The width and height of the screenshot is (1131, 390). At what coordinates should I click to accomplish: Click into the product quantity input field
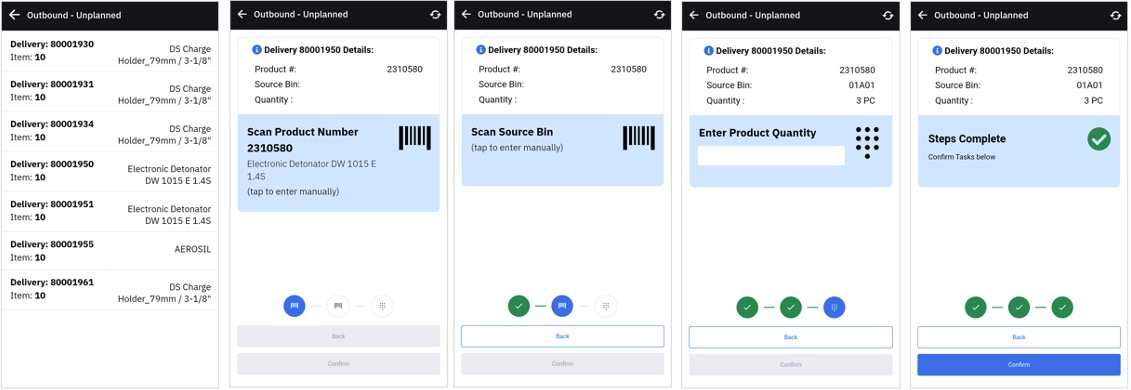pos(771,156)
